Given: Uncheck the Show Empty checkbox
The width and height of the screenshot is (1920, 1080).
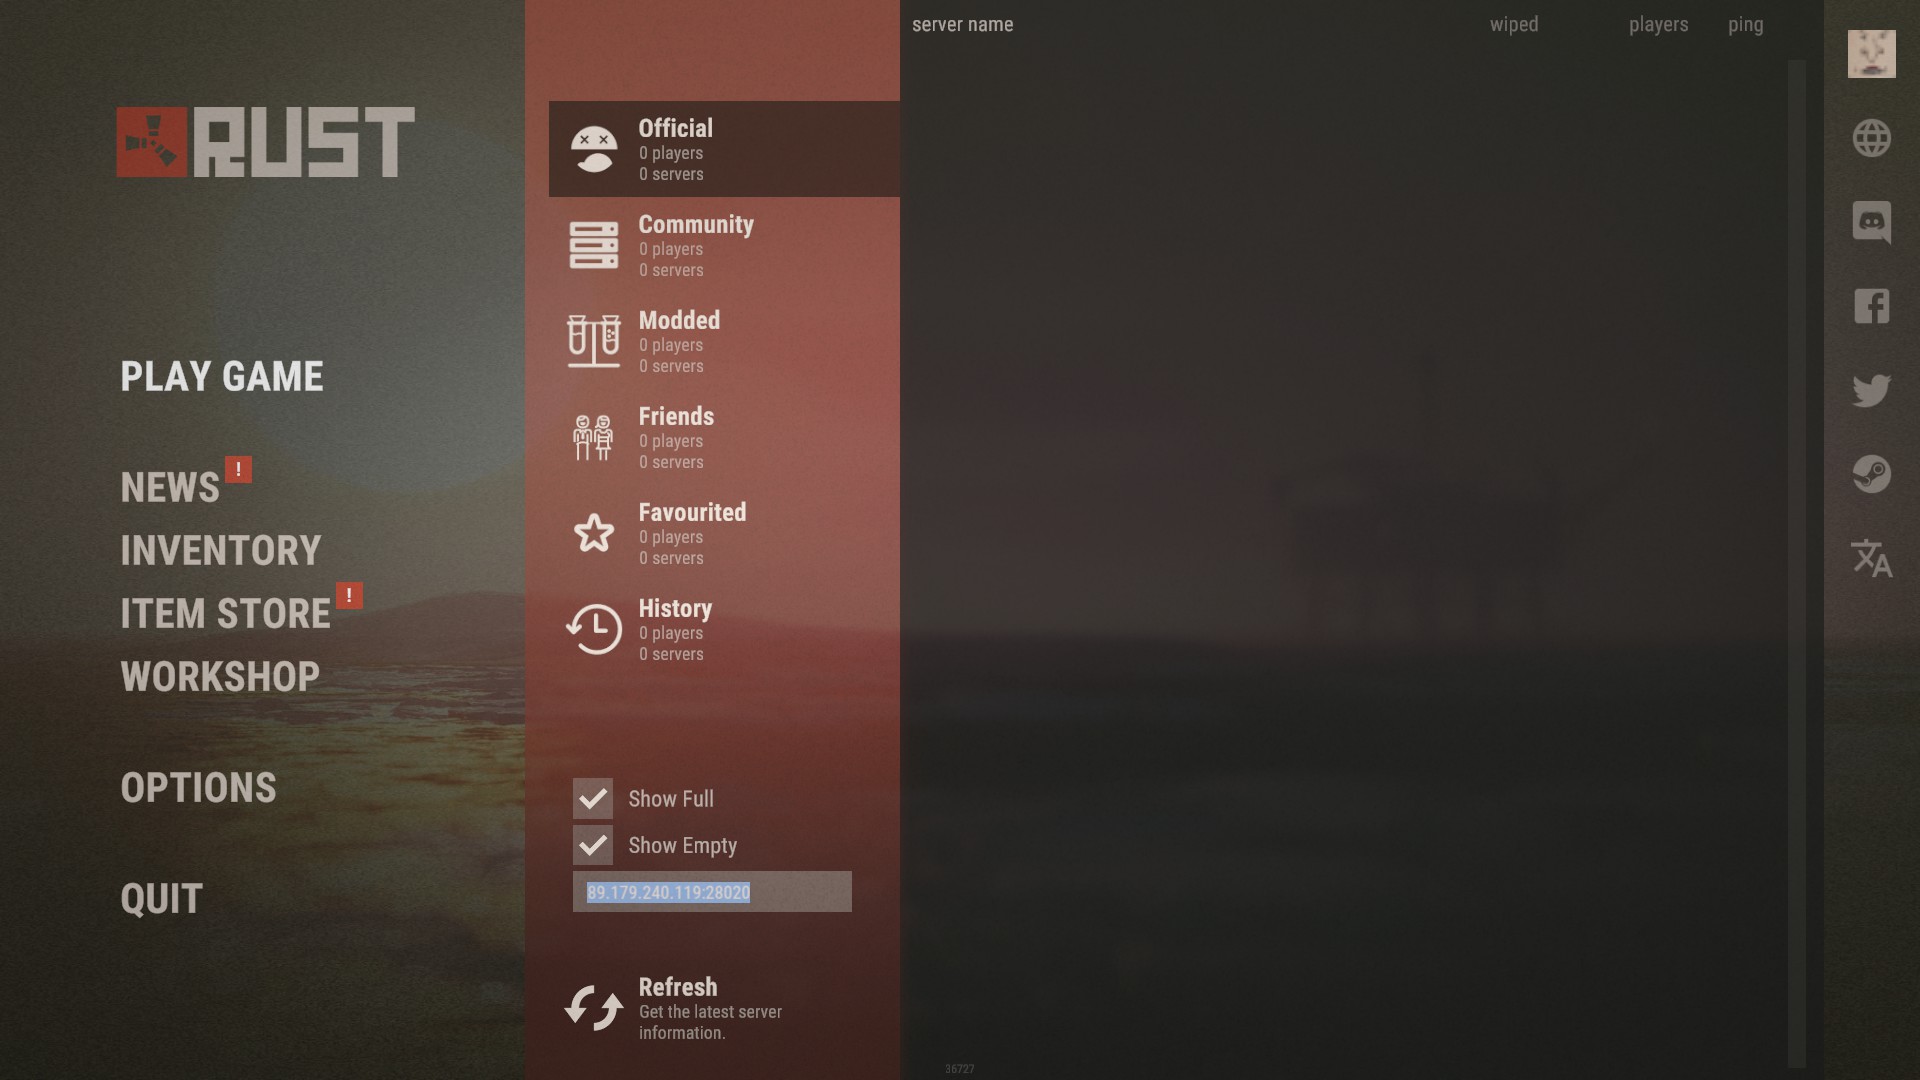Looking at the screenshot, I should tap(593, 845).
